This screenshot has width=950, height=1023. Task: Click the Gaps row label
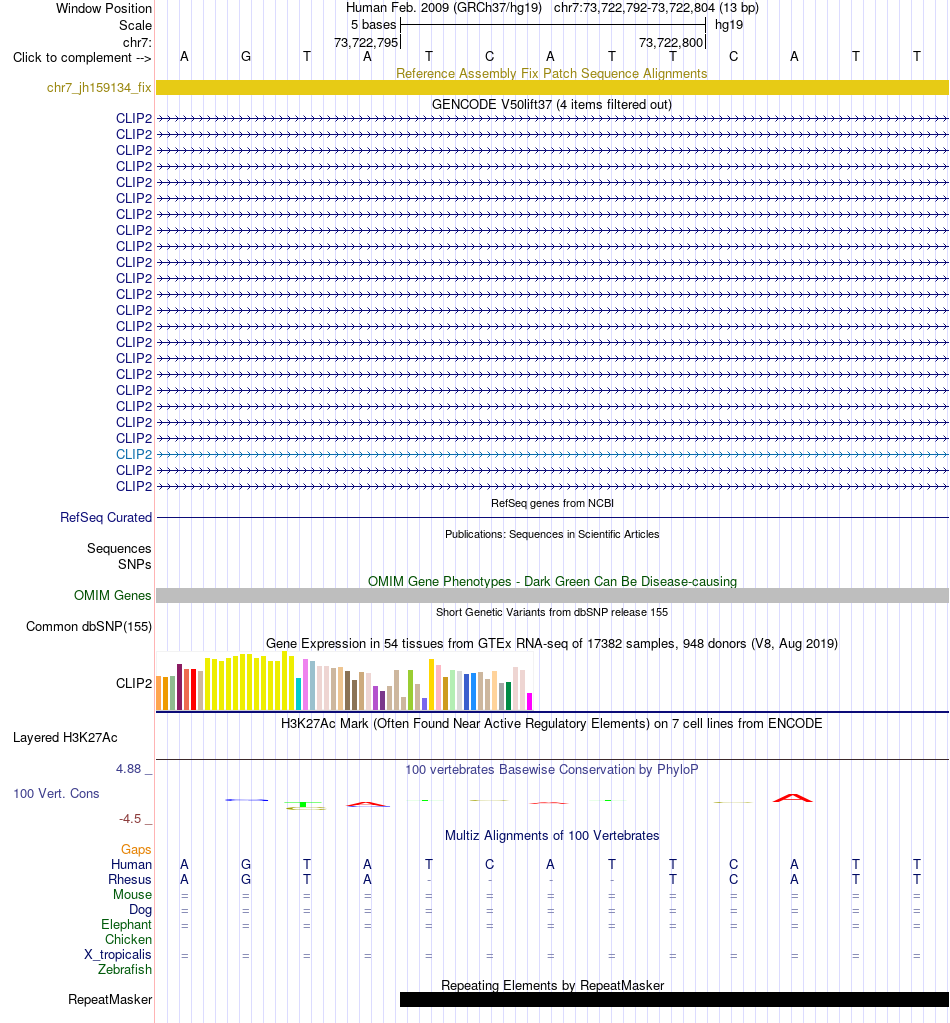tap(136, 849)
